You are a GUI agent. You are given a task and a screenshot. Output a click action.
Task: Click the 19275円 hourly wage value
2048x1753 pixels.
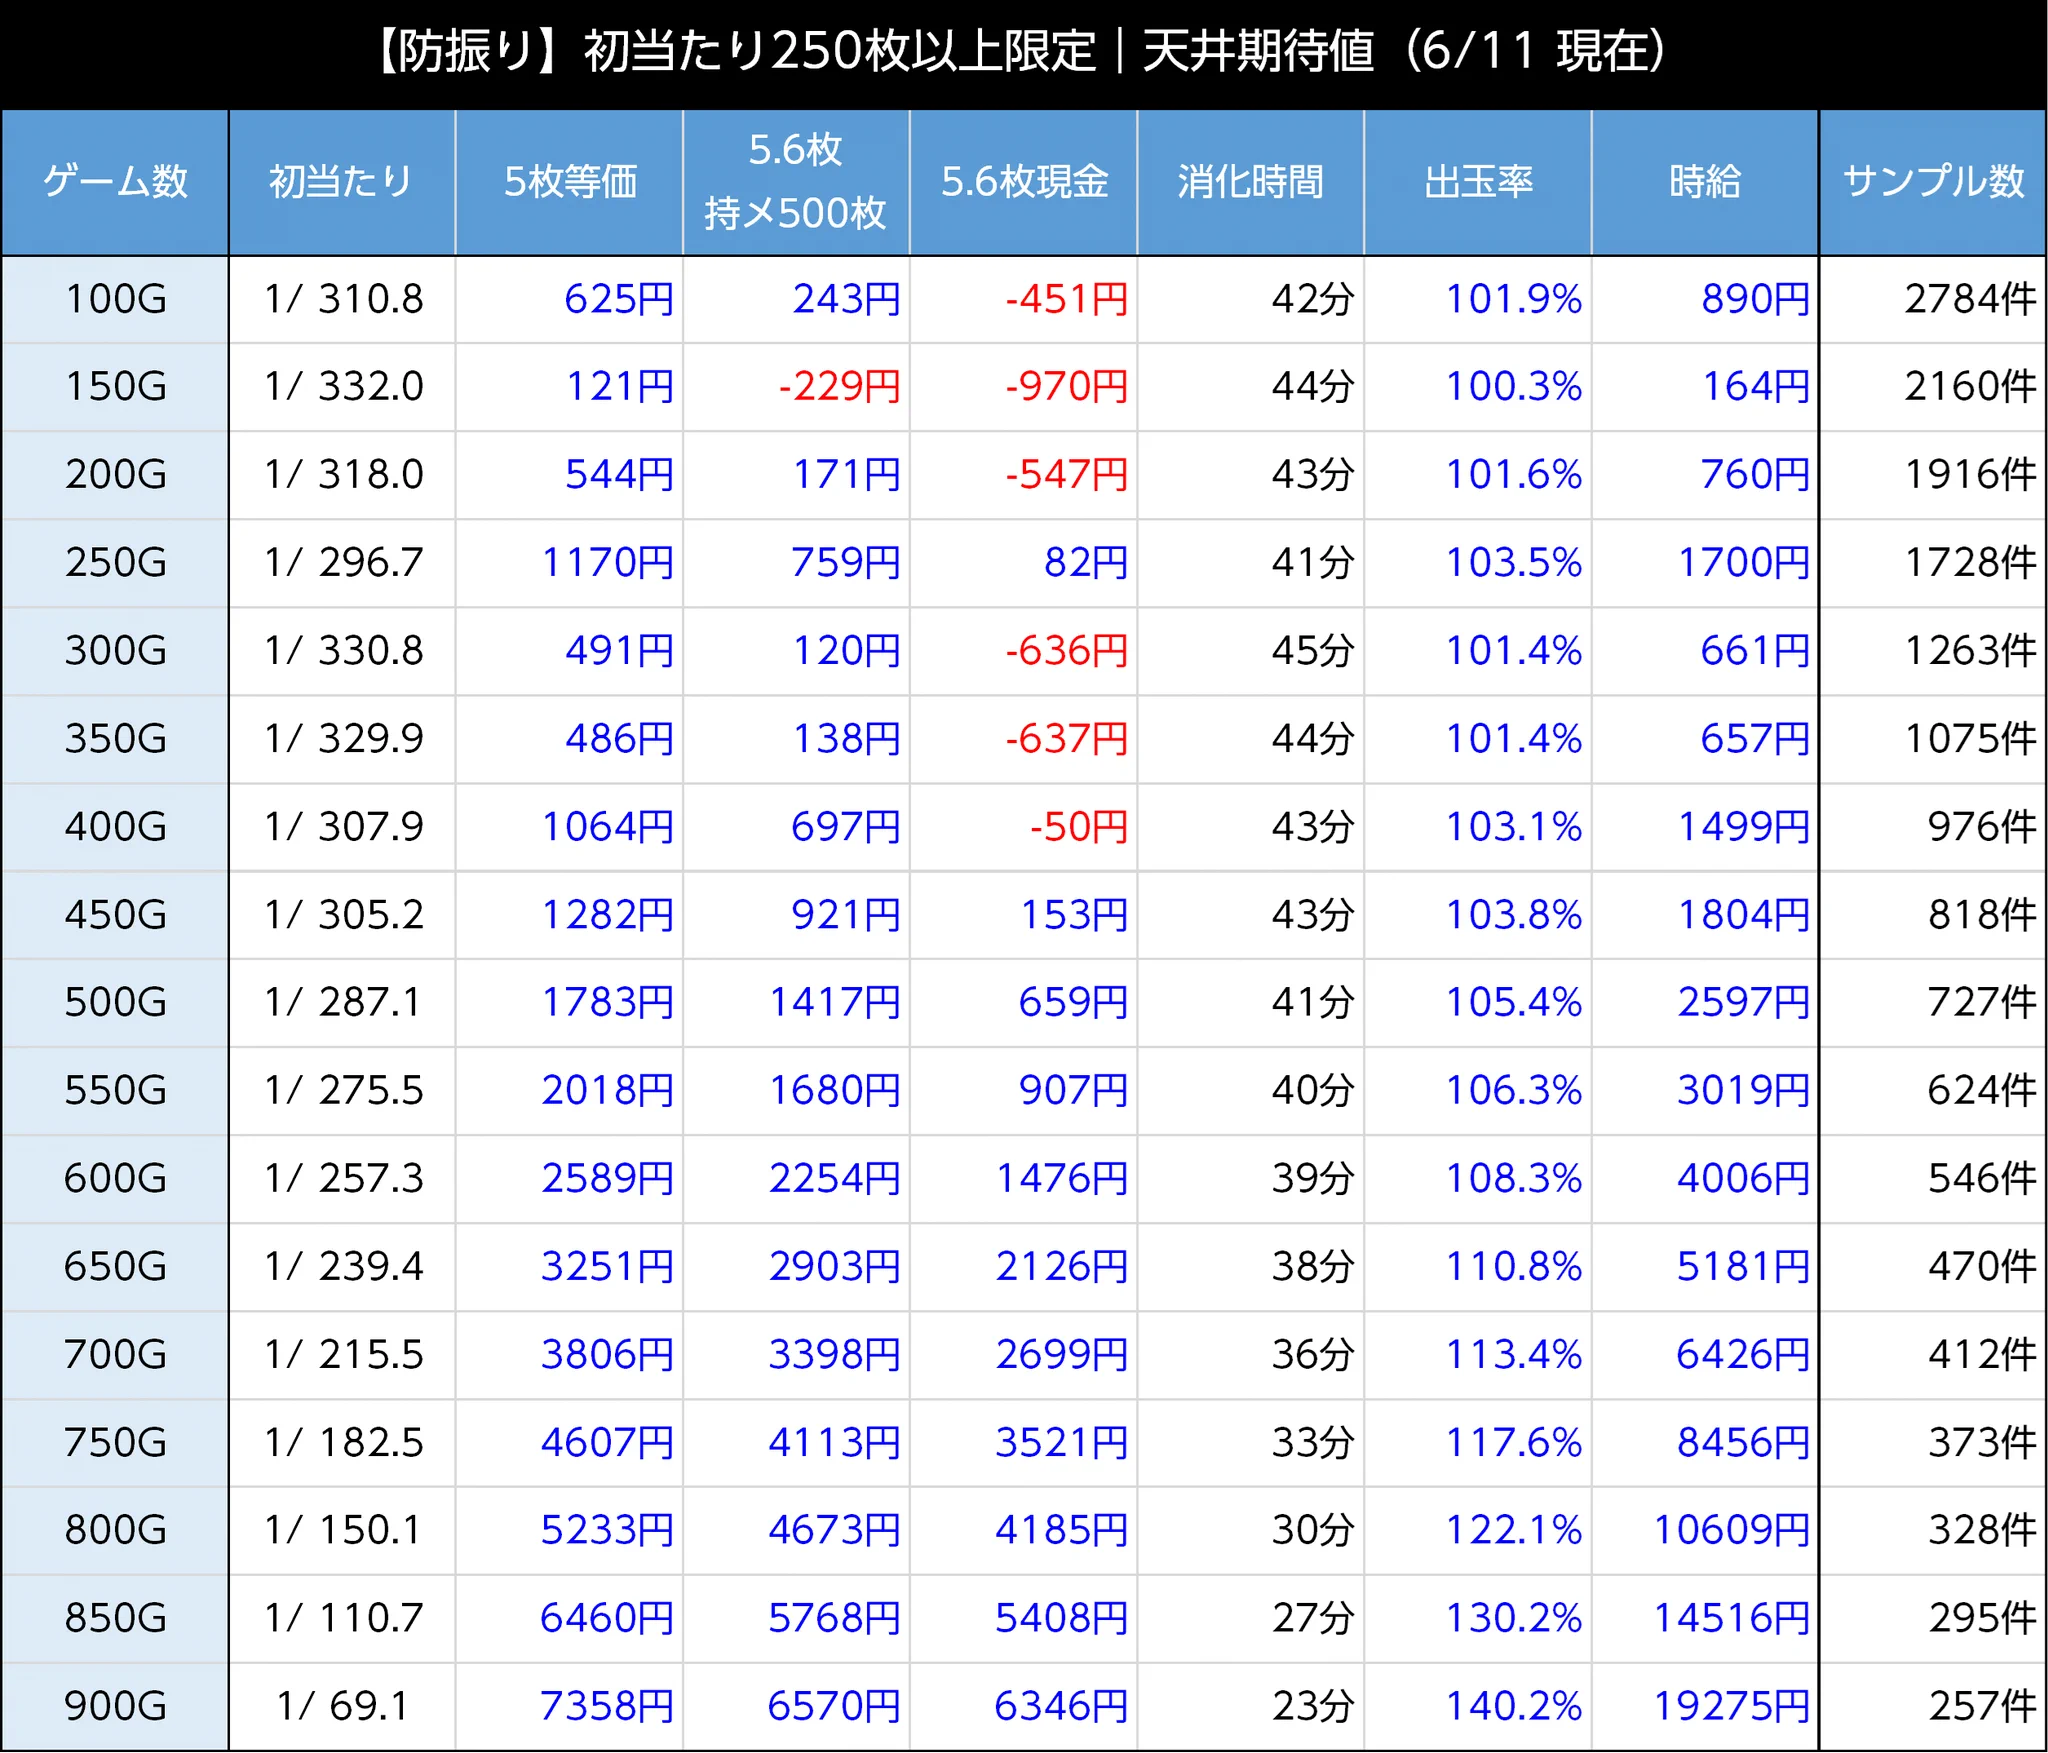tap(1732, 1705)
